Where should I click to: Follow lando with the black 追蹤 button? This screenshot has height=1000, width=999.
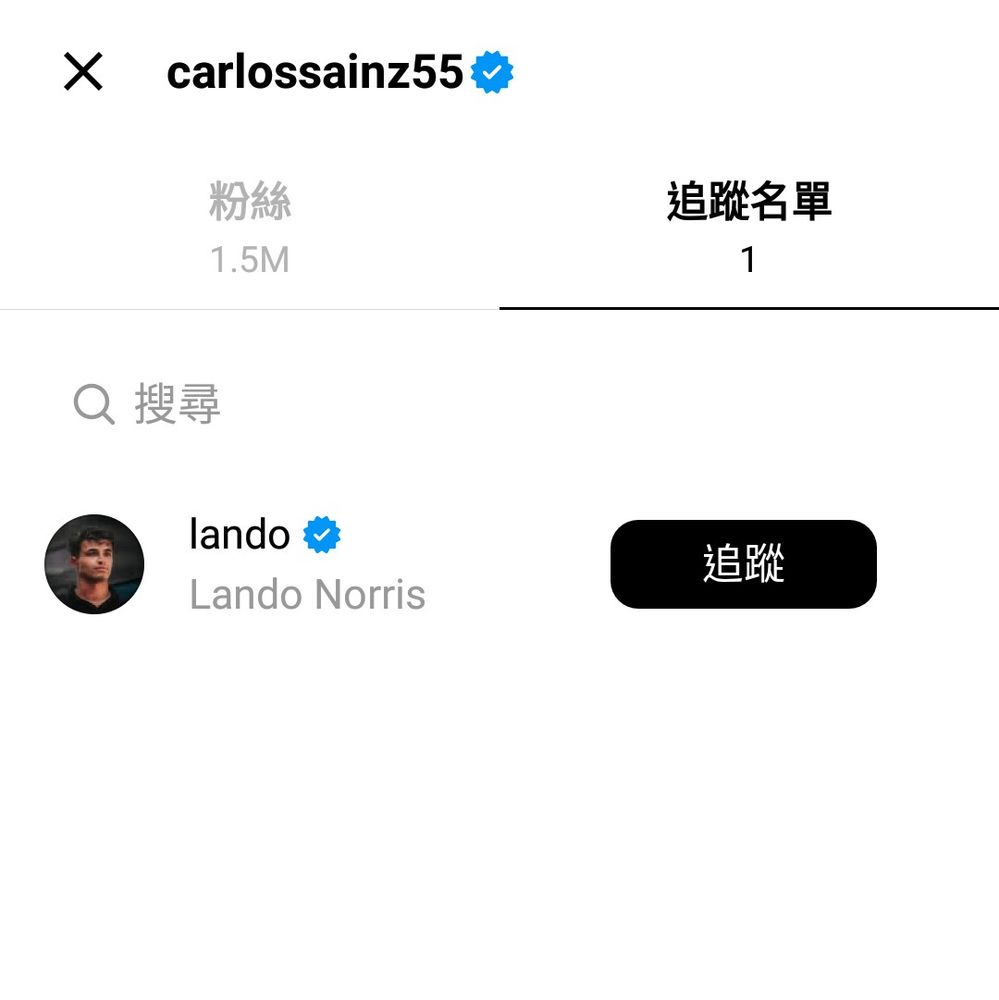click(x=743, y=564)
